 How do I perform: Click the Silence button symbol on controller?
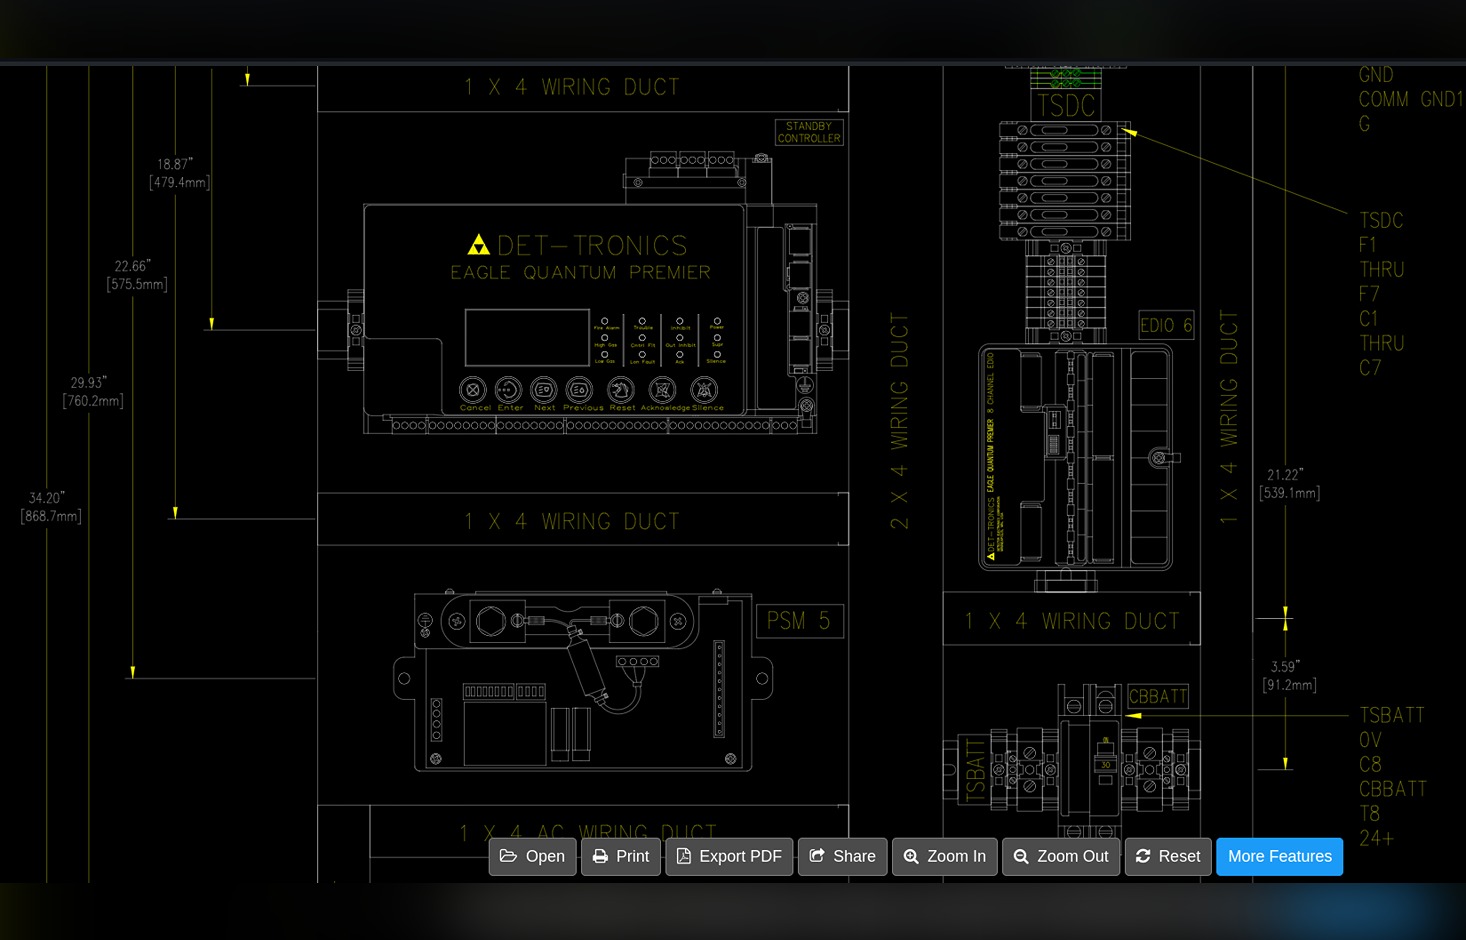[x=704, y=390]
